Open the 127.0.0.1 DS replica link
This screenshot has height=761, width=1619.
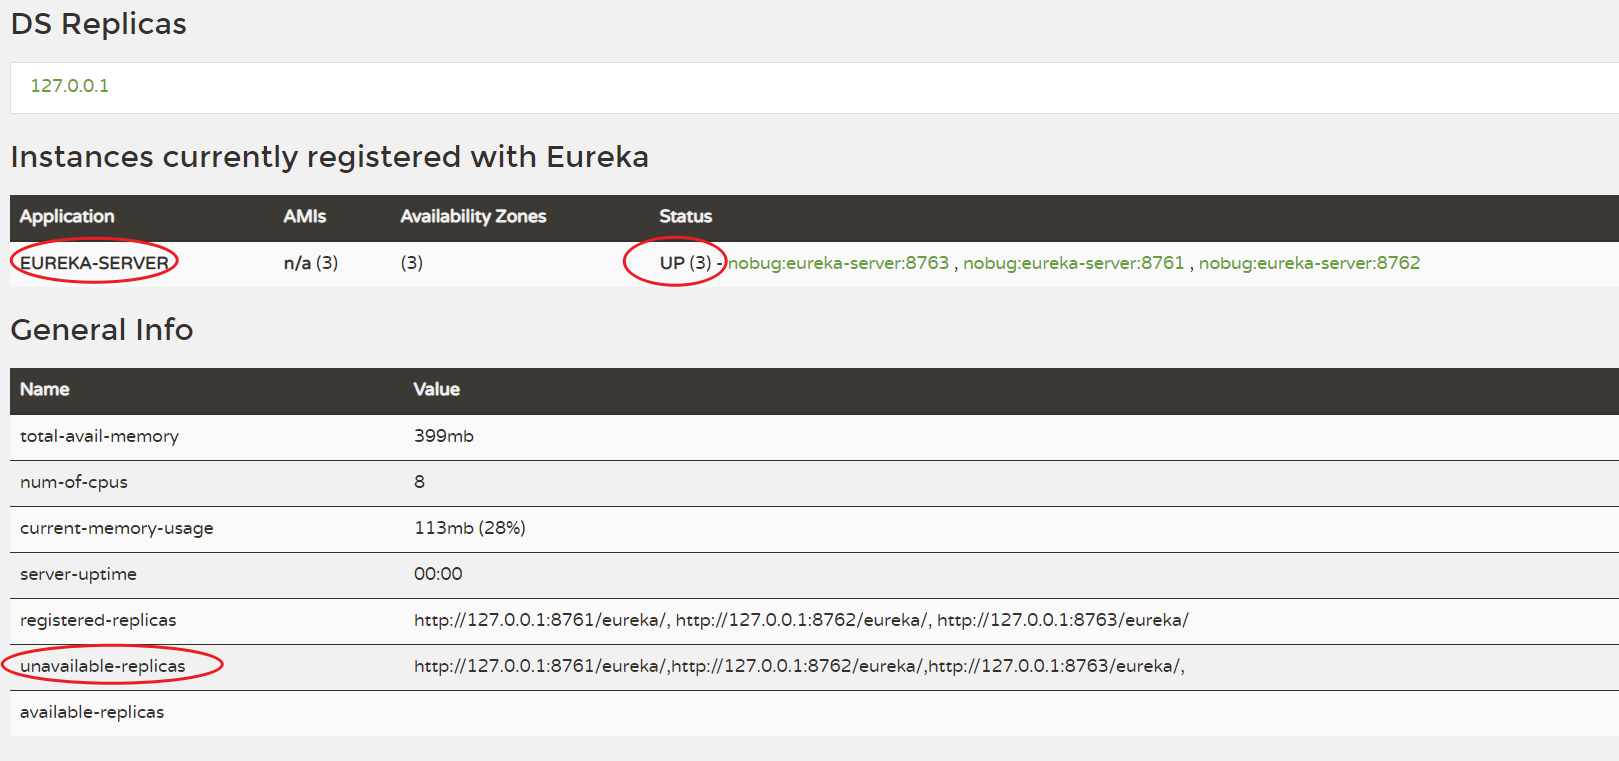click(x=69, y=86)
